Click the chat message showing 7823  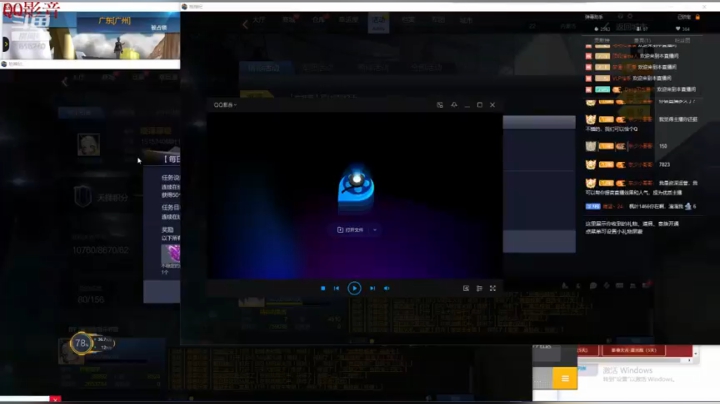click(x=664, y=164)
